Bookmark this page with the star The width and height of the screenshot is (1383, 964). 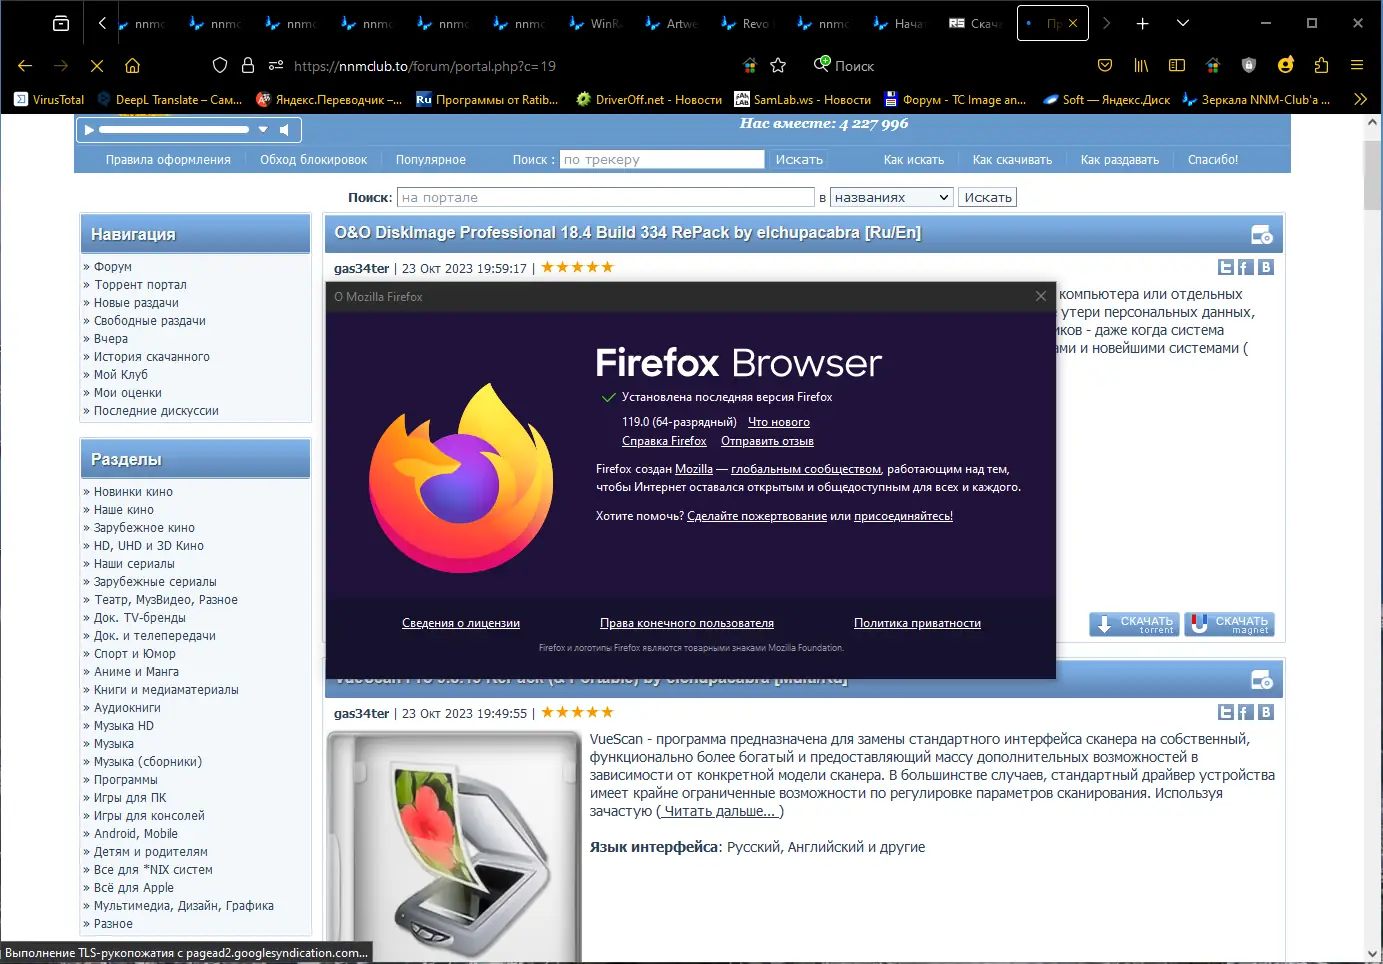point(778,66)
